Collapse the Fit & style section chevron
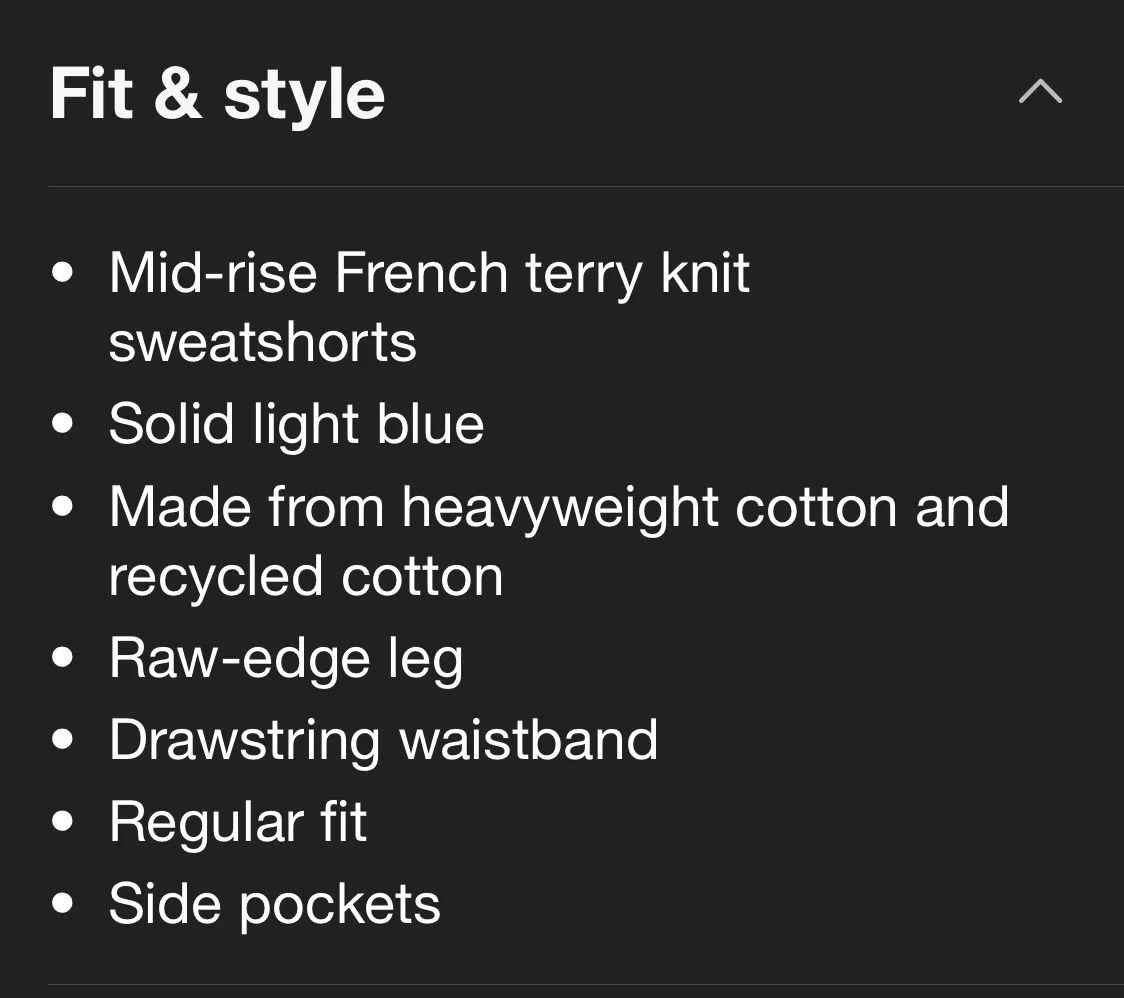Viewport: 1124px width, 998px height. point(1040,92)
